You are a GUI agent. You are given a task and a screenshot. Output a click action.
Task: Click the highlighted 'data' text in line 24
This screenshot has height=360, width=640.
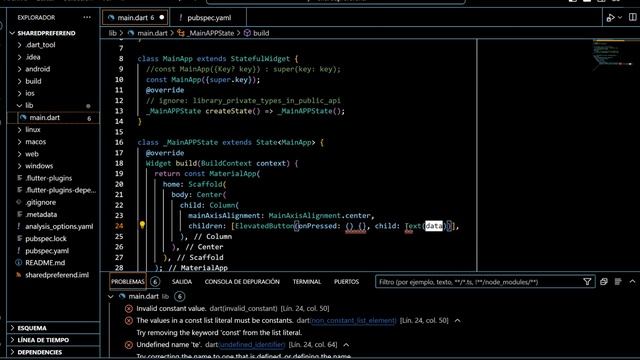[434, 226]
